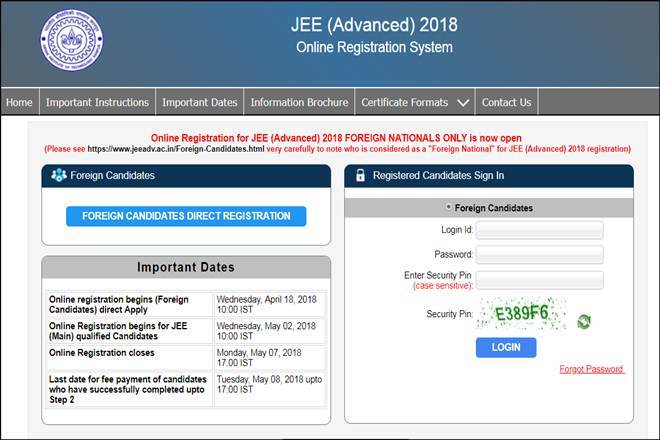This screenshot has height=440, width=660.
Task: Click the padlock icon beside Sign In
Action: (x=360, y=175)
